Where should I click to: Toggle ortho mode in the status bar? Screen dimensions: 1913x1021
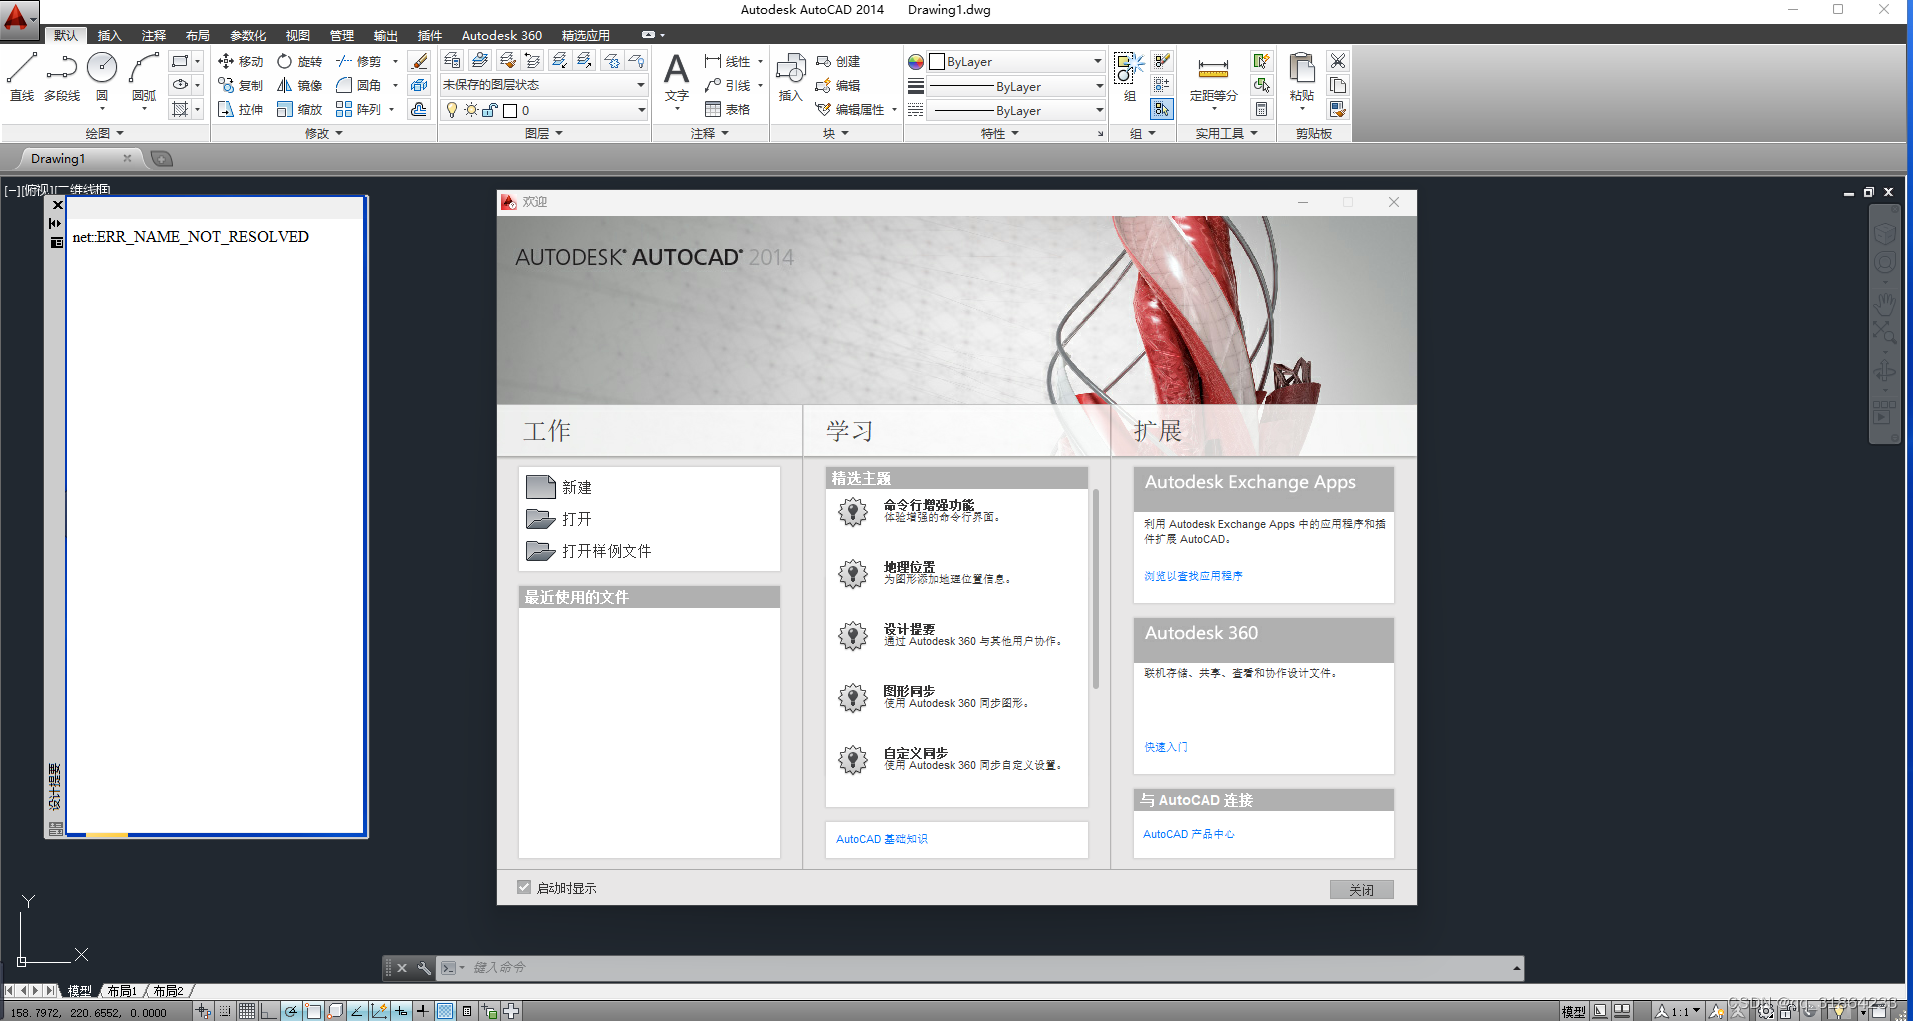268,1011
